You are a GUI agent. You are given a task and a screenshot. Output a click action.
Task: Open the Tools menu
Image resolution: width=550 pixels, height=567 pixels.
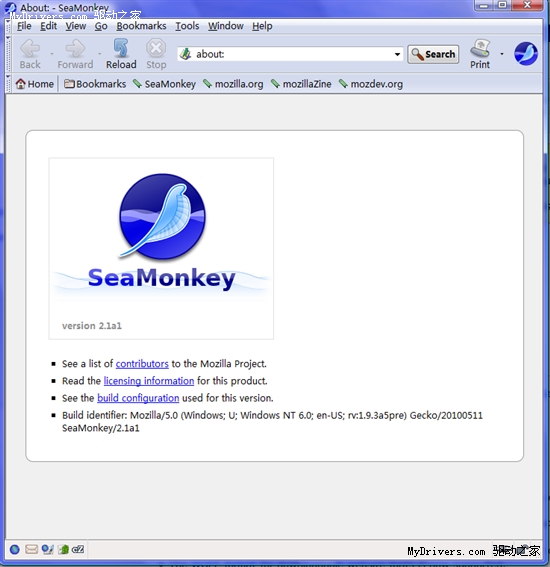[x=187, y=26]
